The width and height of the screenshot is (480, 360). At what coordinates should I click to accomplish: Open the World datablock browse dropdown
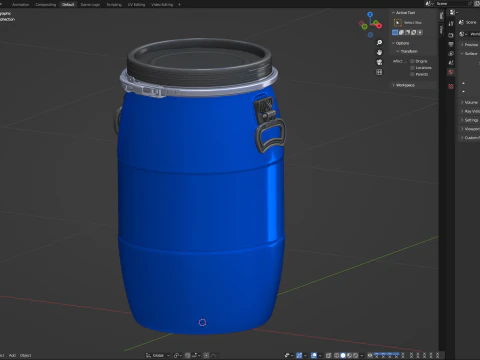(463, 34)
